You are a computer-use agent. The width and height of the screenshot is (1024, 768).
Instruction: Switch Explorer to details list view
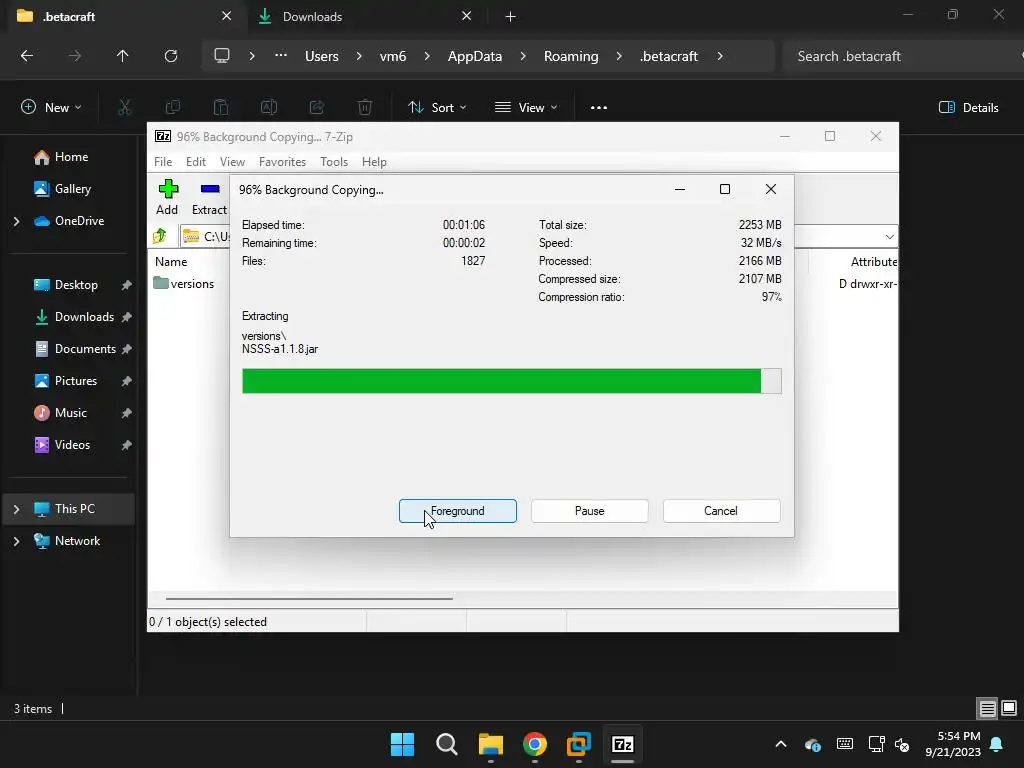coord(987,709)
